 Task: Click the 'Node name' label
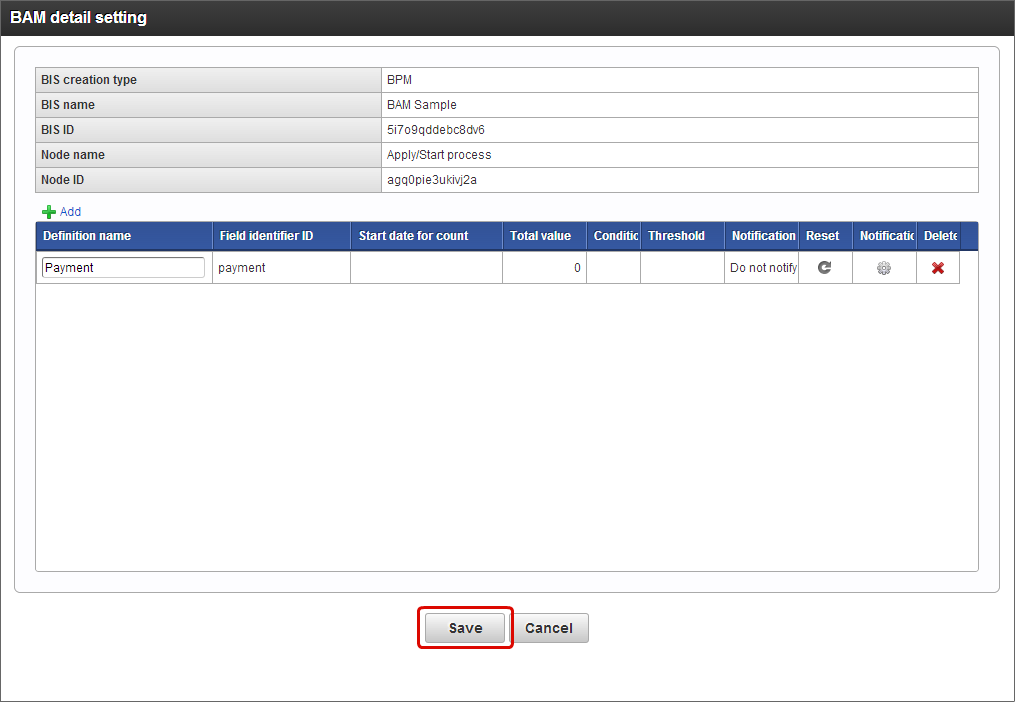(72, 155)
